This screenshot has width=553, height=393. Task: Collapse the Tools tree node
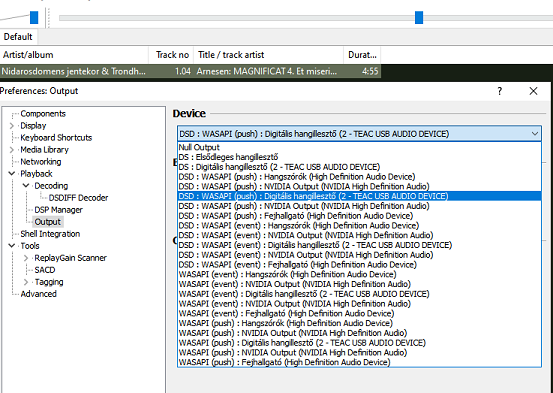pyautogui.click(x=12, y=246)
